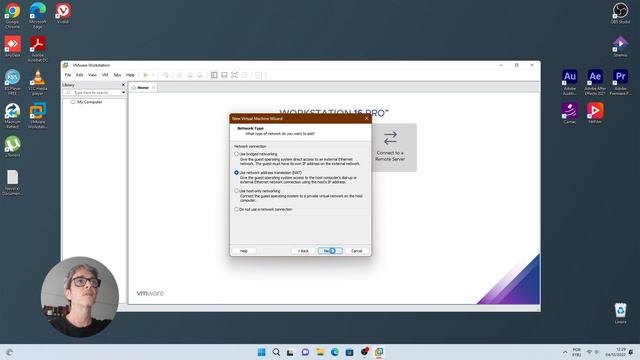Open clock and date in system tray

point(617,352)
